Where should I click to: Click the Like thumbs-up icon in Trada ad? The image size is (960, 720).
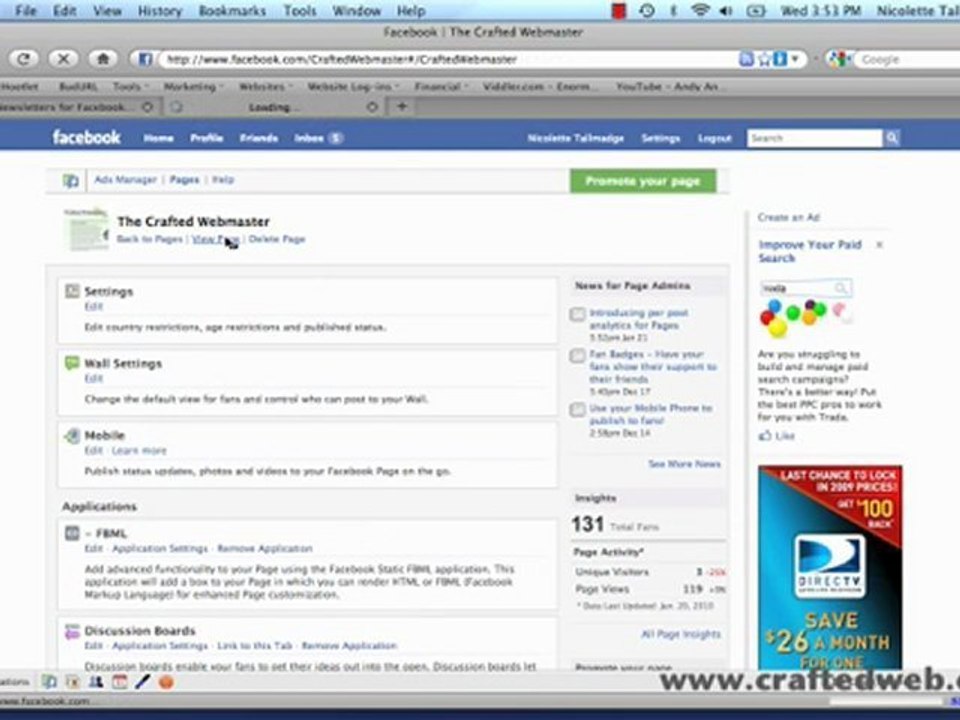[765, 436]
